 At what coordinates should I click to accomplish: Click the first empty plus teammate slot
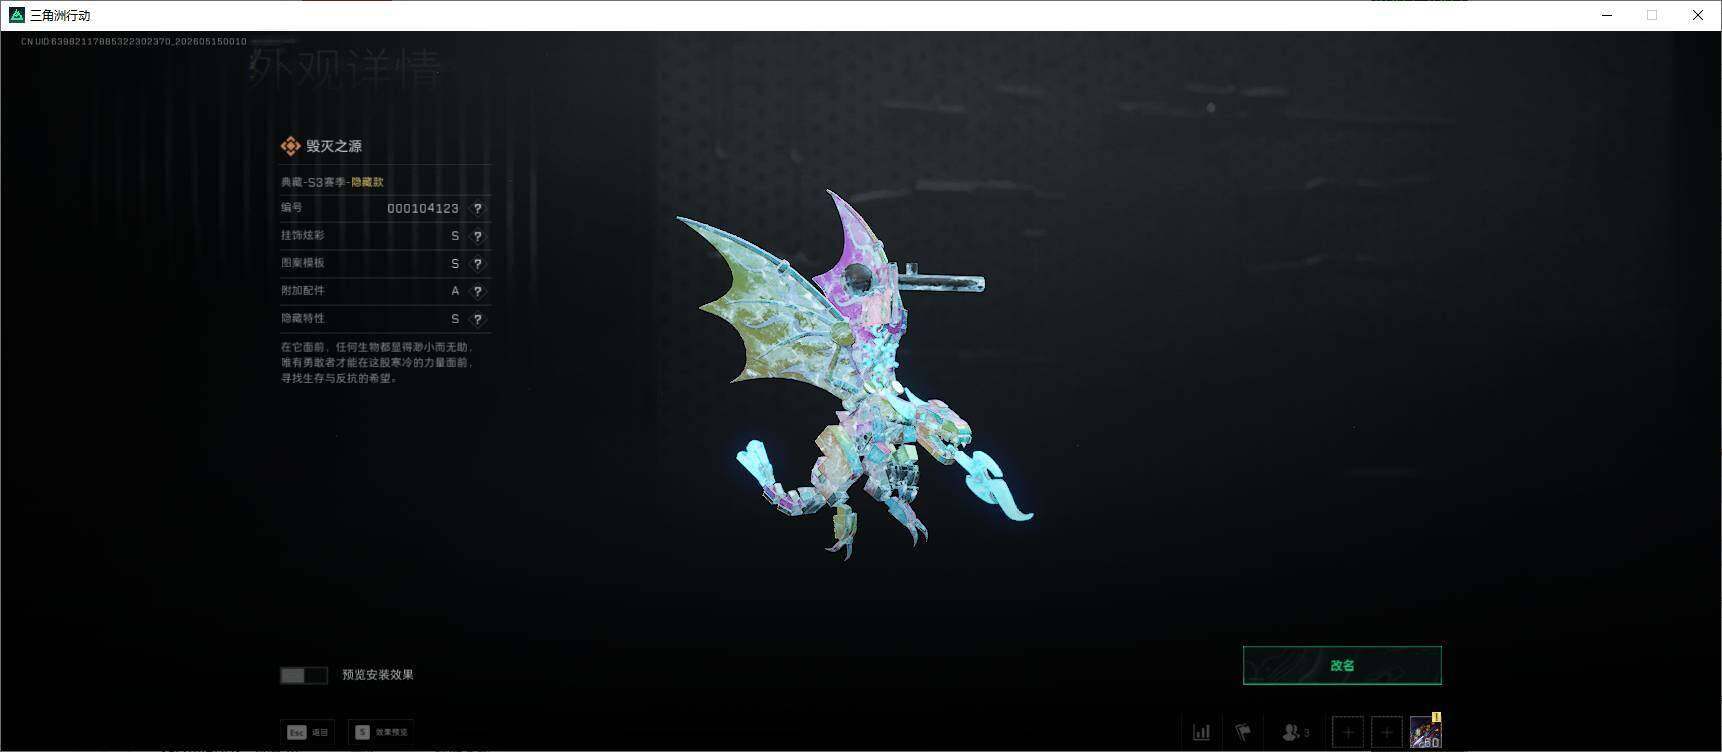coord(1347,733)
